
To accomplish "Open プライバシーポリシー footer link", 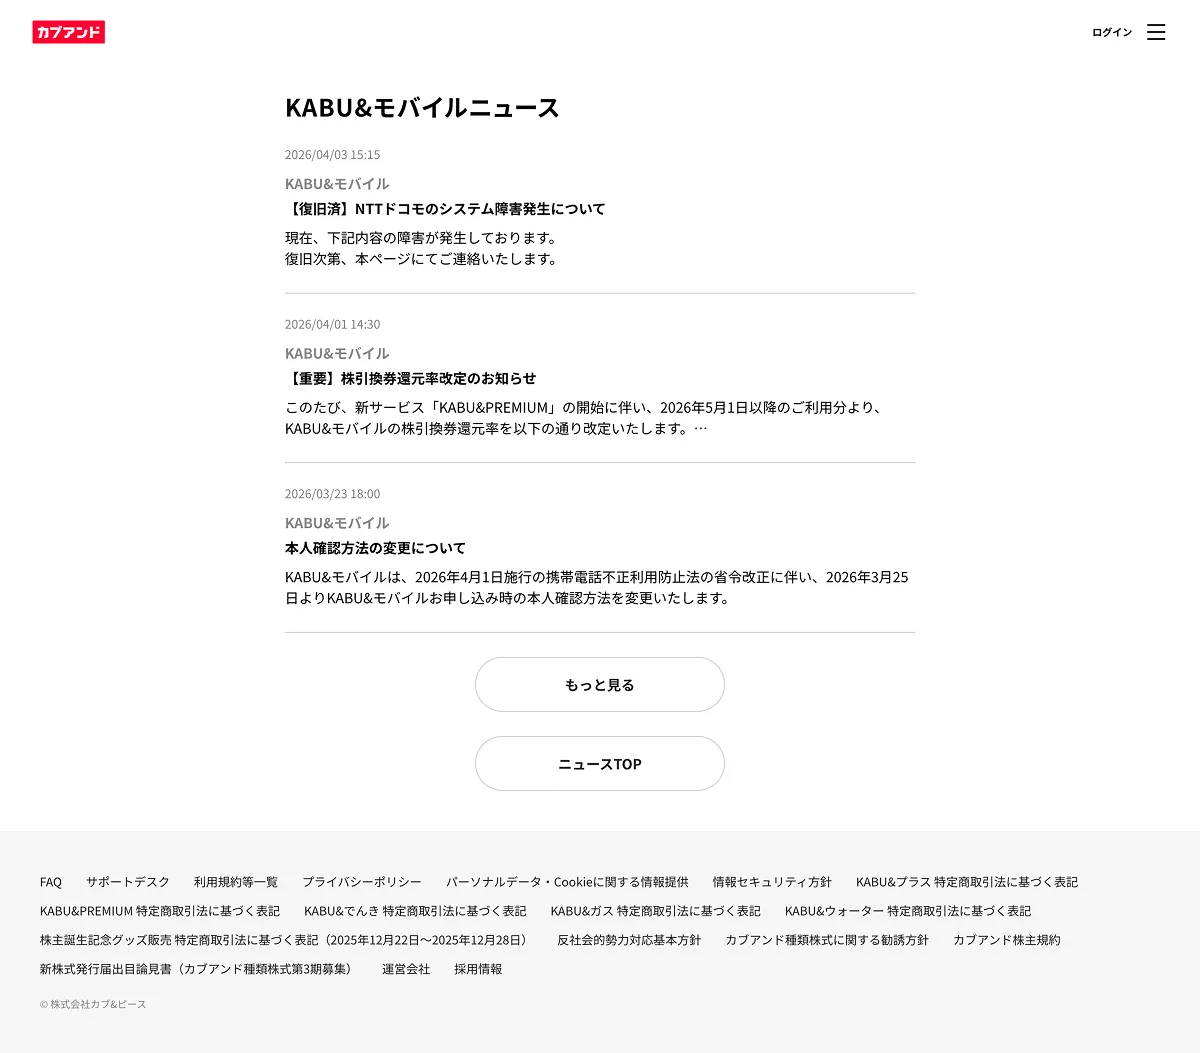I will pyautogui.click(x=362, y=882).
